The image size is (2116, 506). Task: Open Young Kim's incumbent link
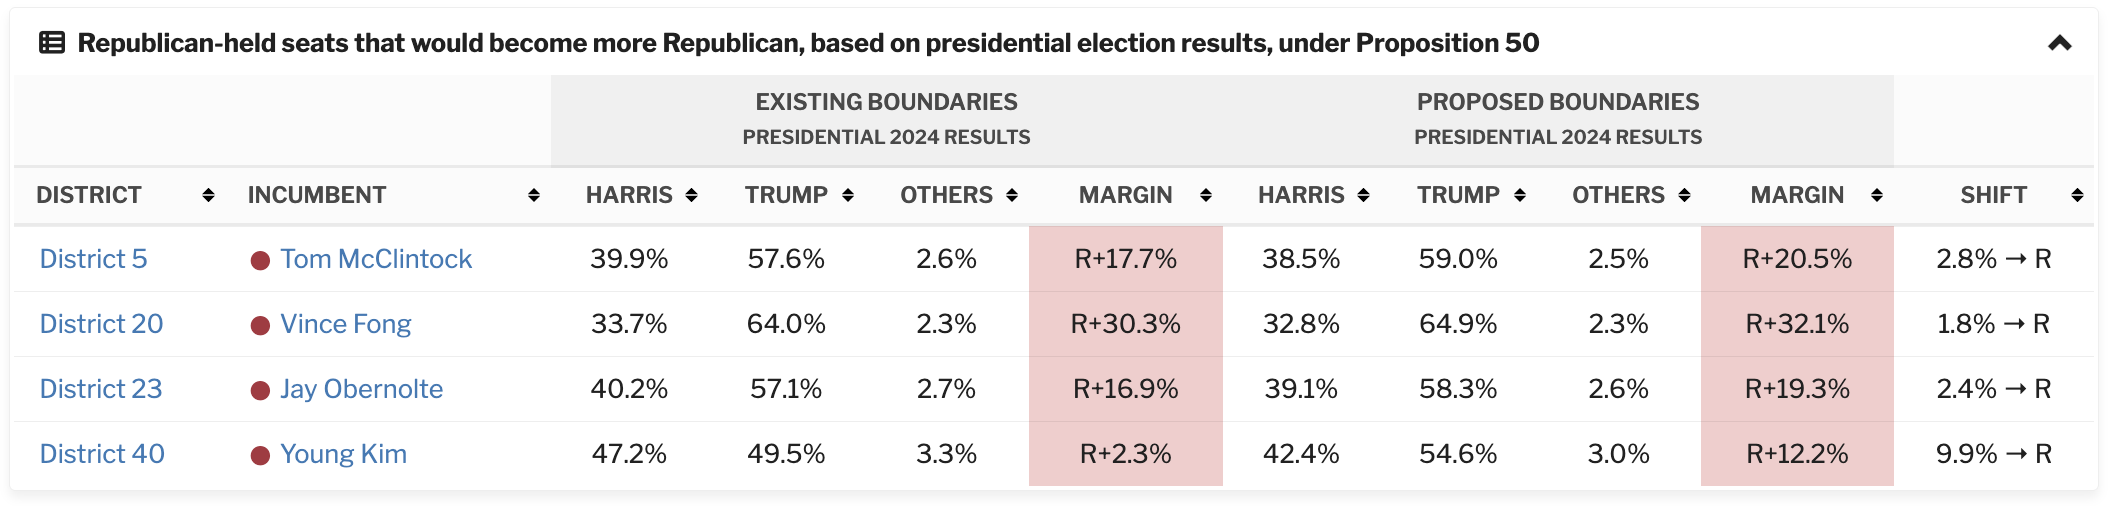click(x=343, y=454)
